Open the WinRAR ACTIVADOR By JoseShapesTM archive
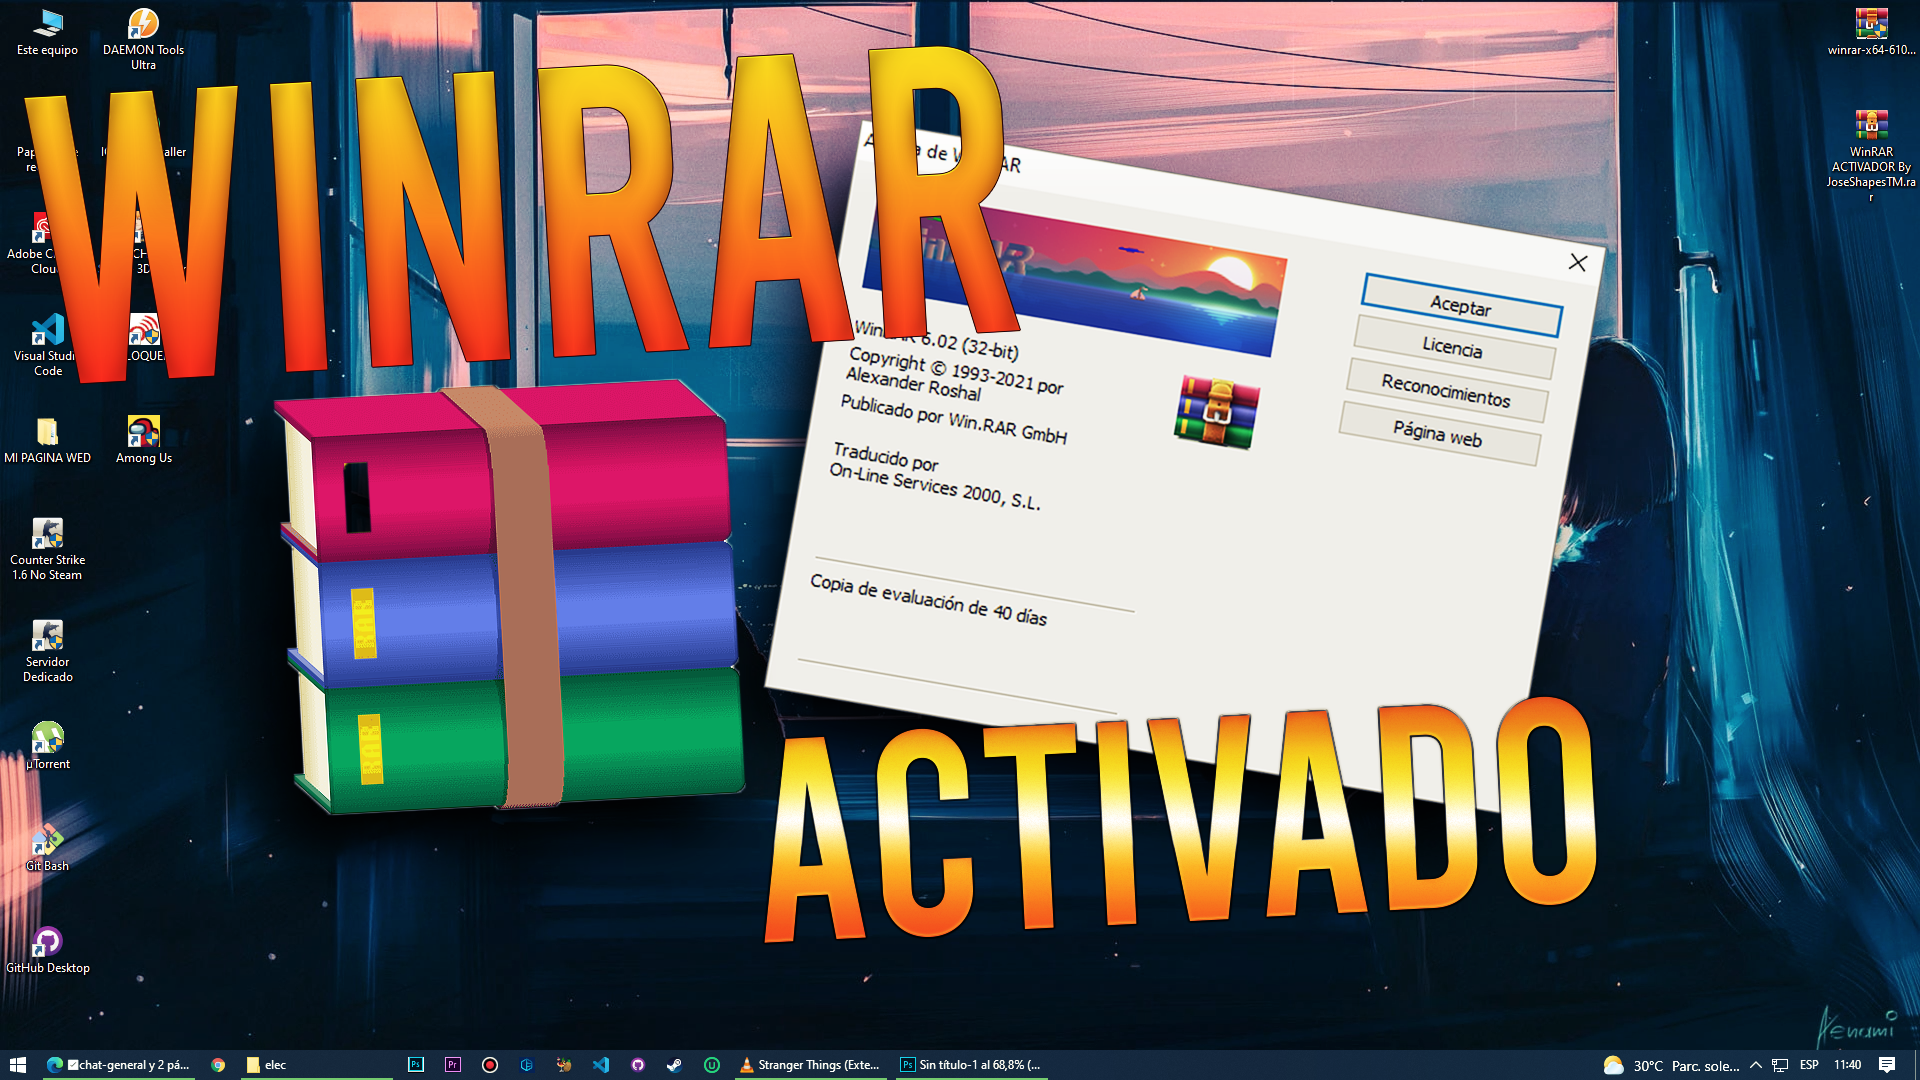Viewport: 1920px width, 1080px height. [x=1870, y=126]
